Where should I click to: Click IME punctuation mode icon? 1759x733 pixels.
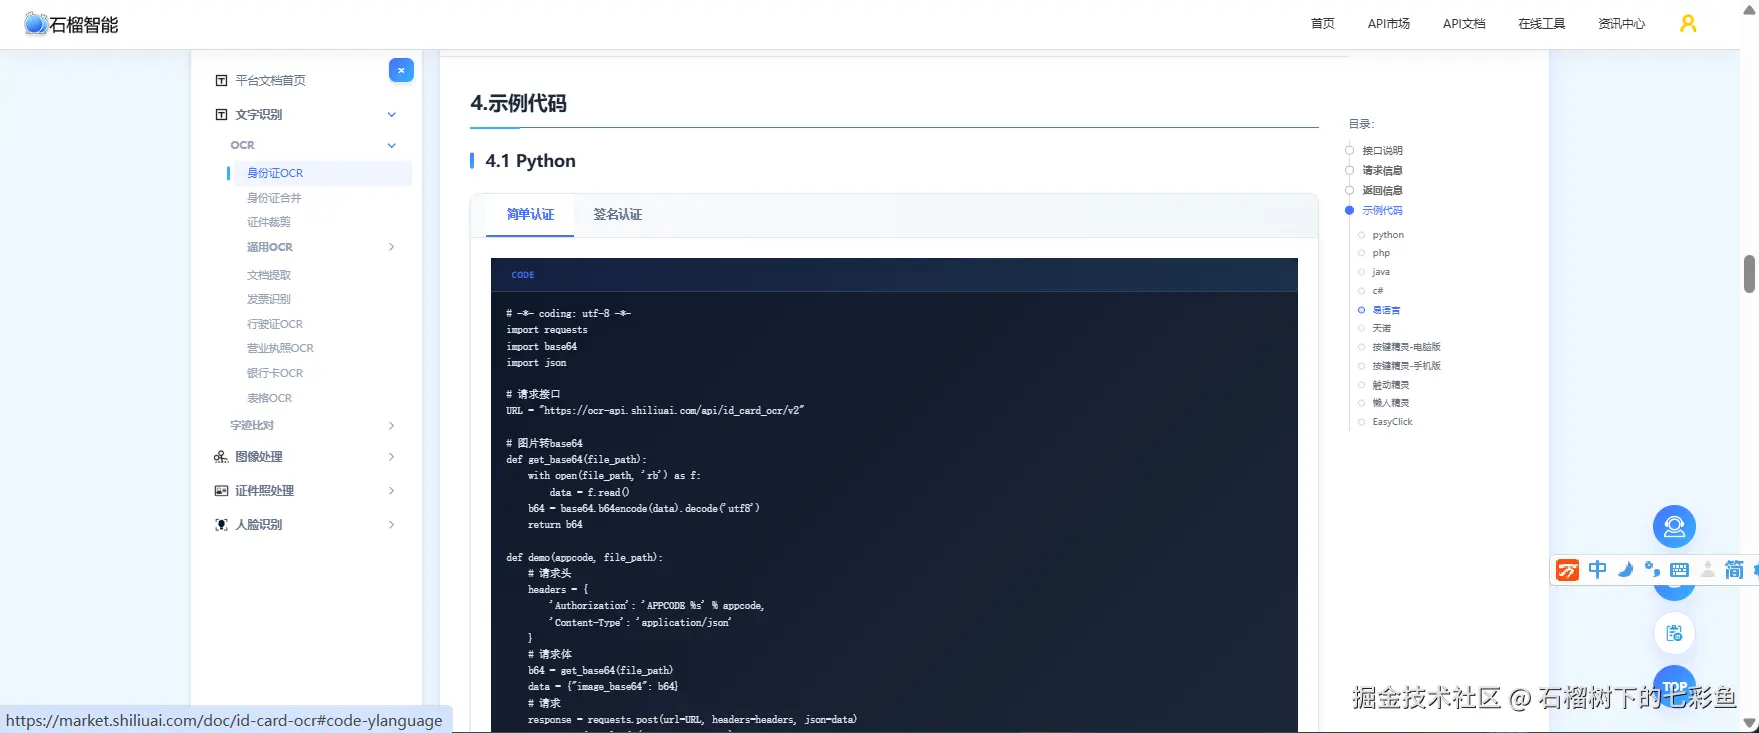[1652, 569]
